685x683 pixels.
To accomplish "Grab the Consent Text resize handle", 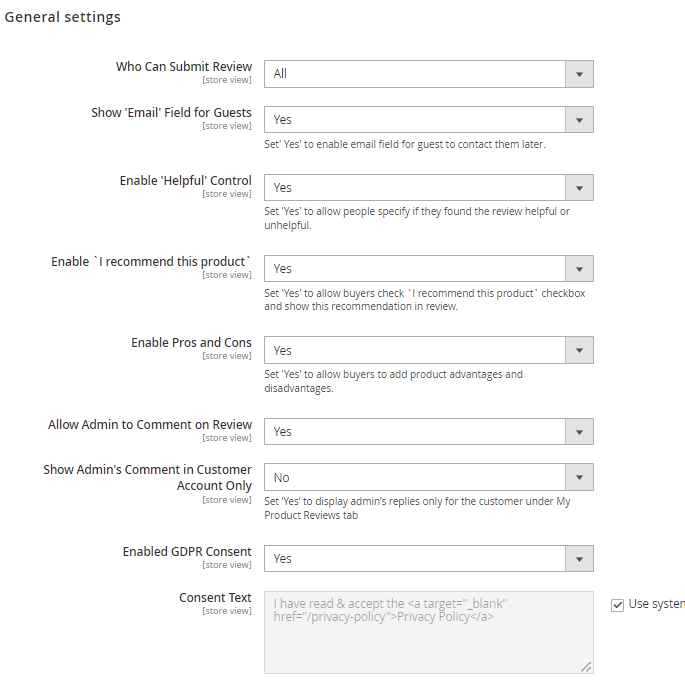I will (586, 667).
